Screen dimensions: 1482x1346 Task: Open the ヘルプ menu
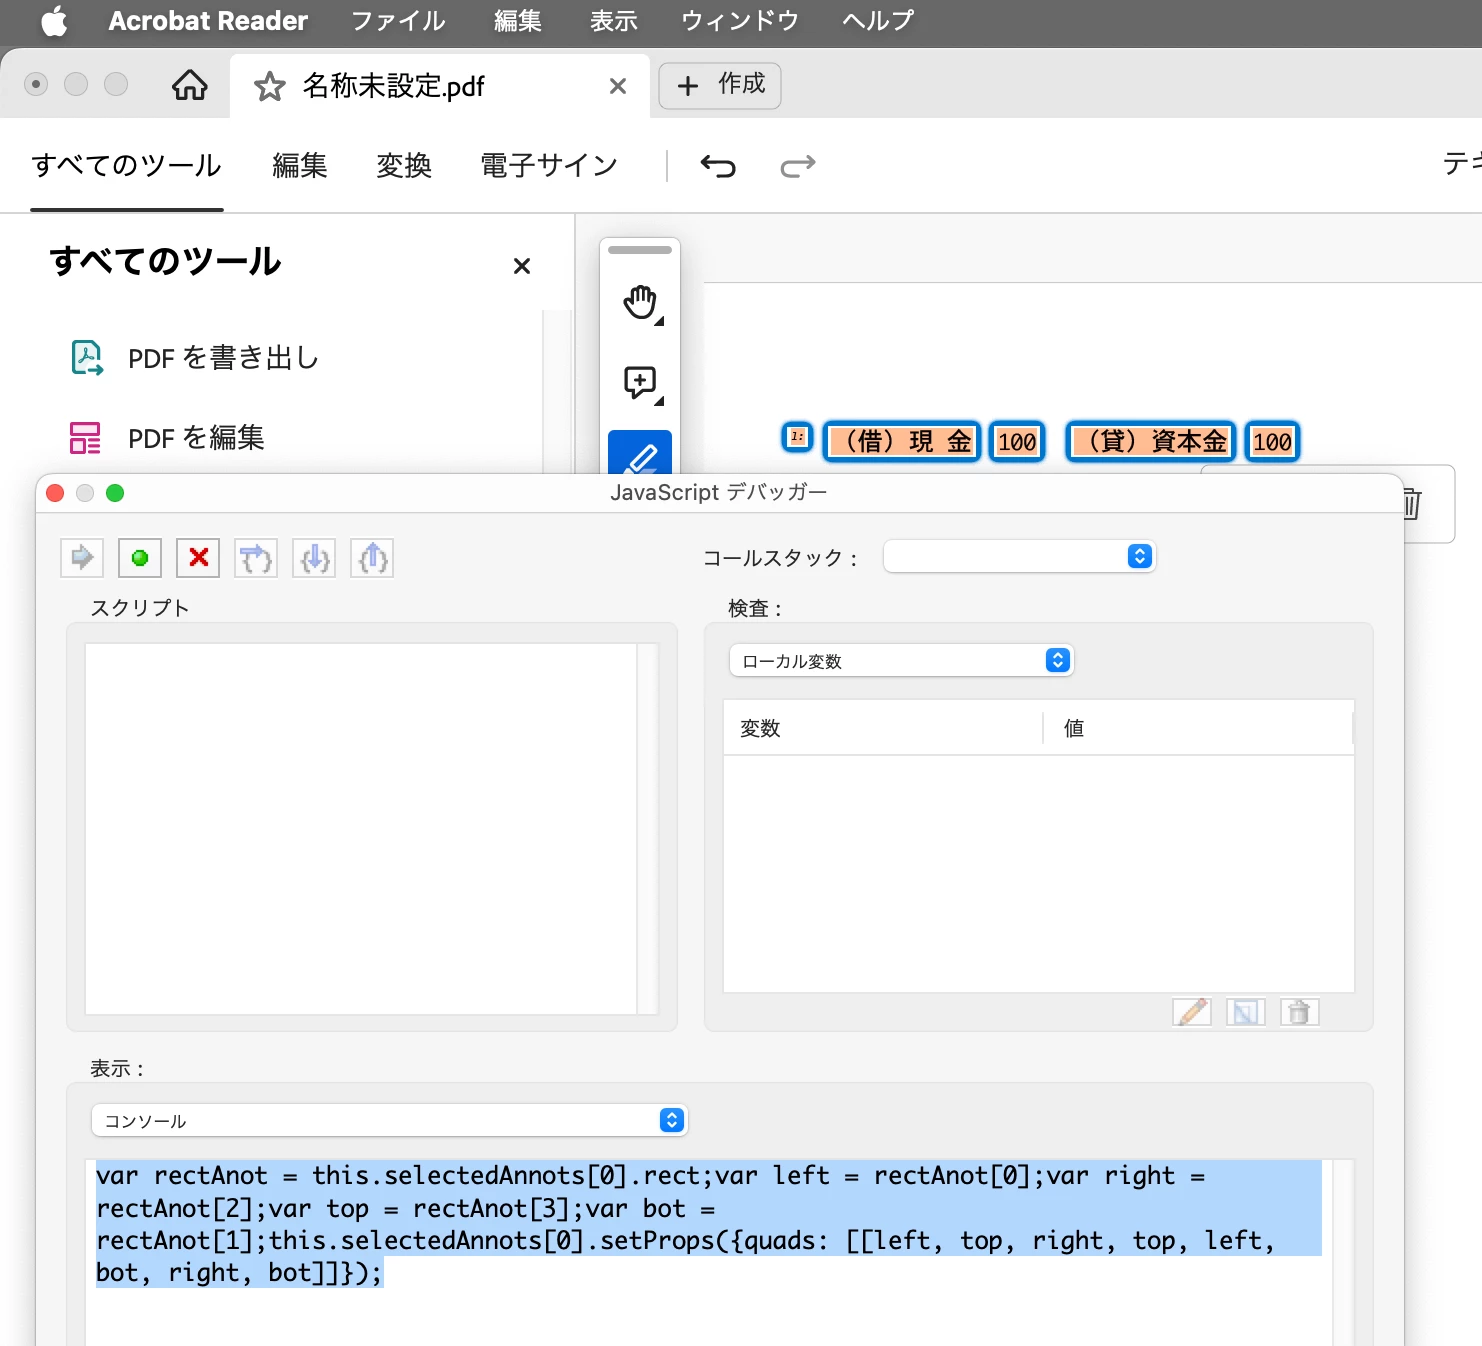[878, 21]
